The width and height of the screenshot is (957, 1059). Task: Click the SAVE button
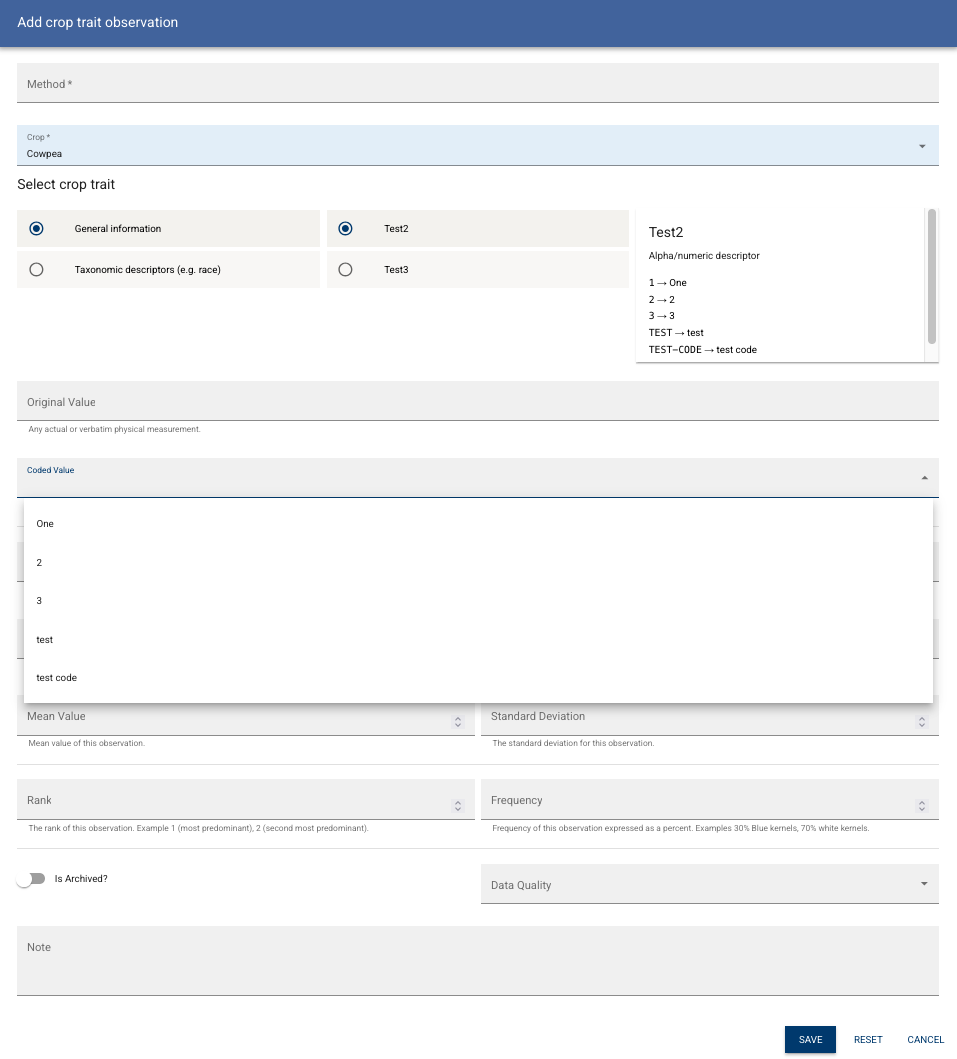tap(810, 1039)
